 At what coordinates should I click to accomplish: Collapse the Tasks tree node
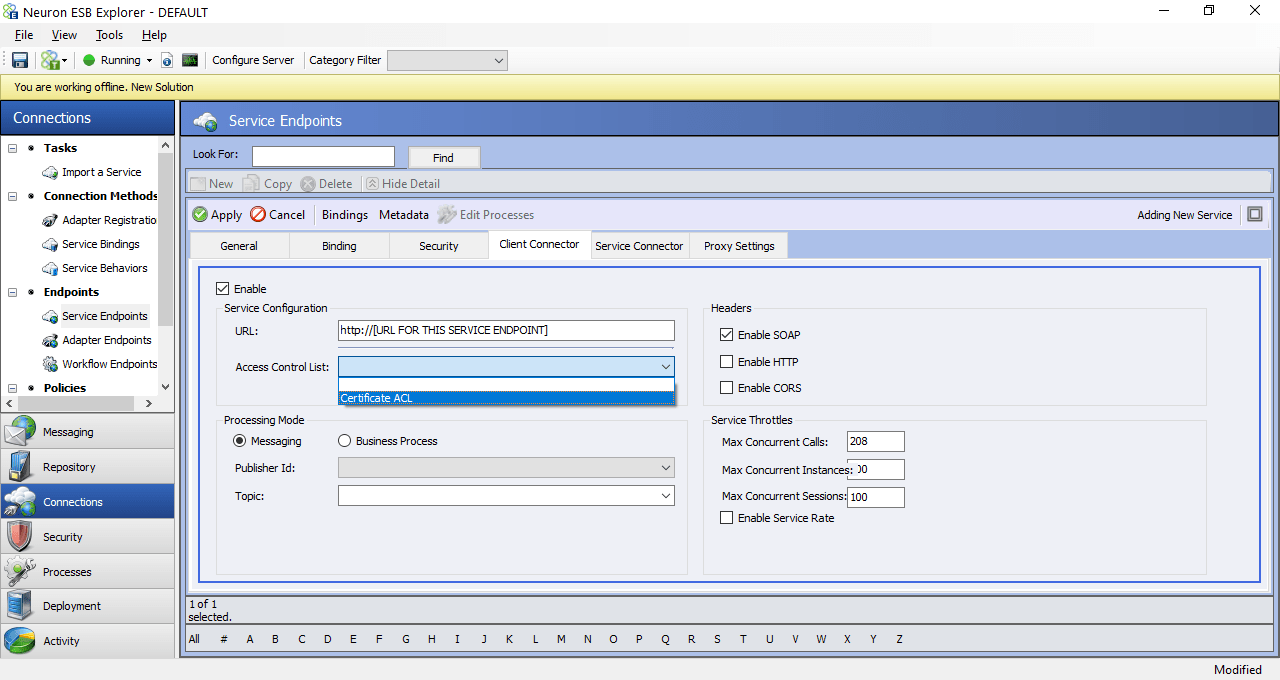click(x=13, y=148)
